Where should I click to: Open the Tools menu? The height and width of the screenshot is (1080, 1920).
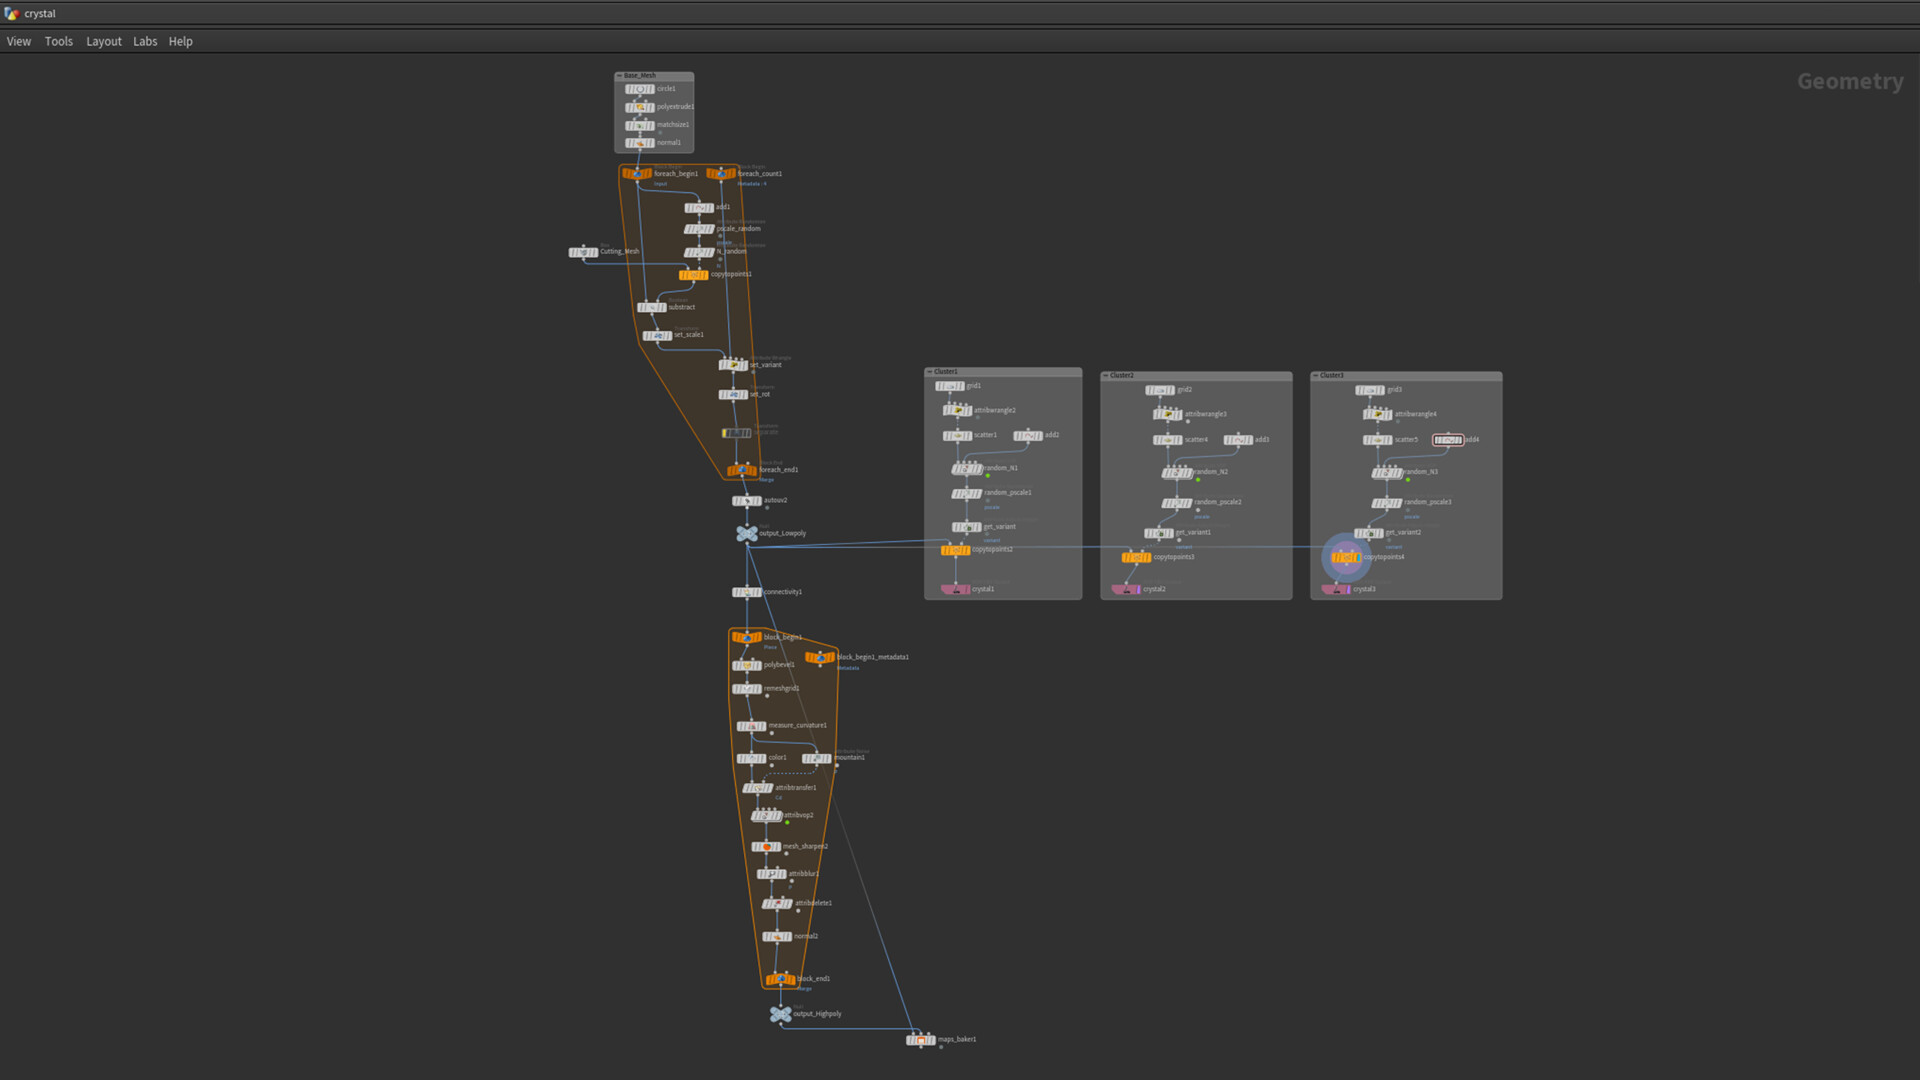click(x=59, y=41)
